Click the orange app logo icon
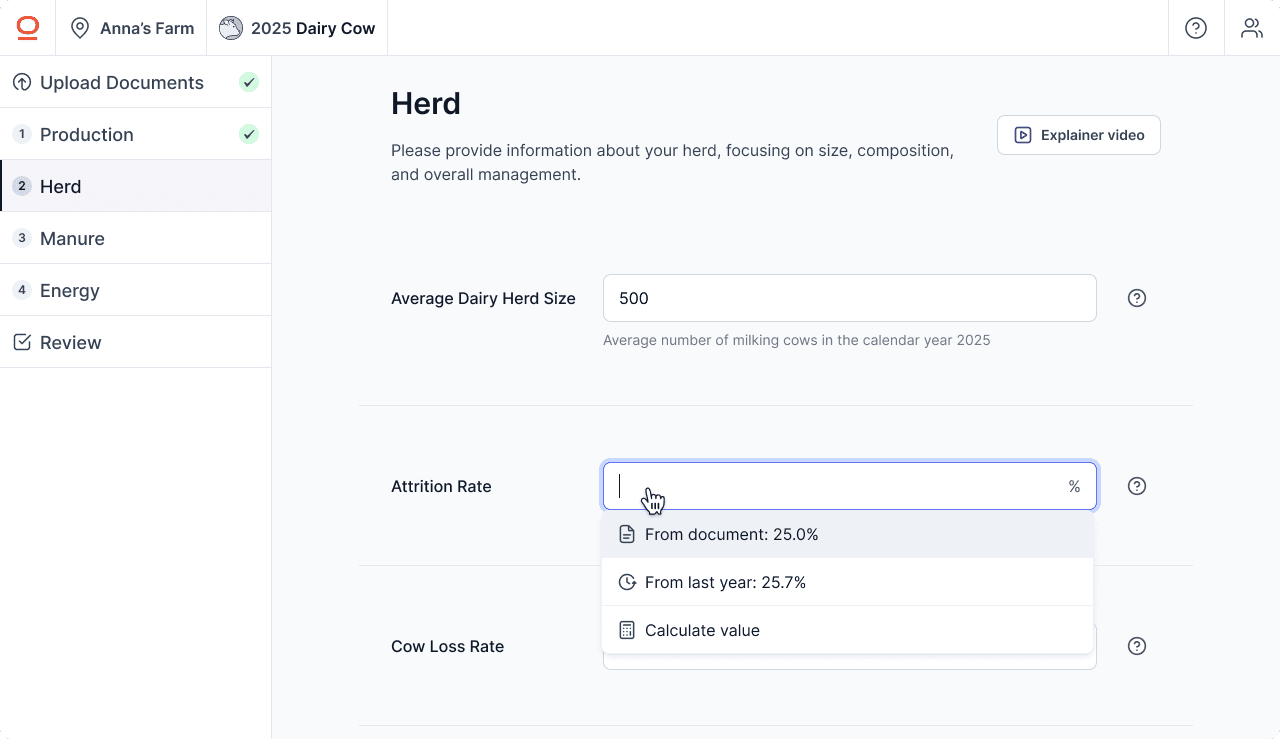 point(28,28)
